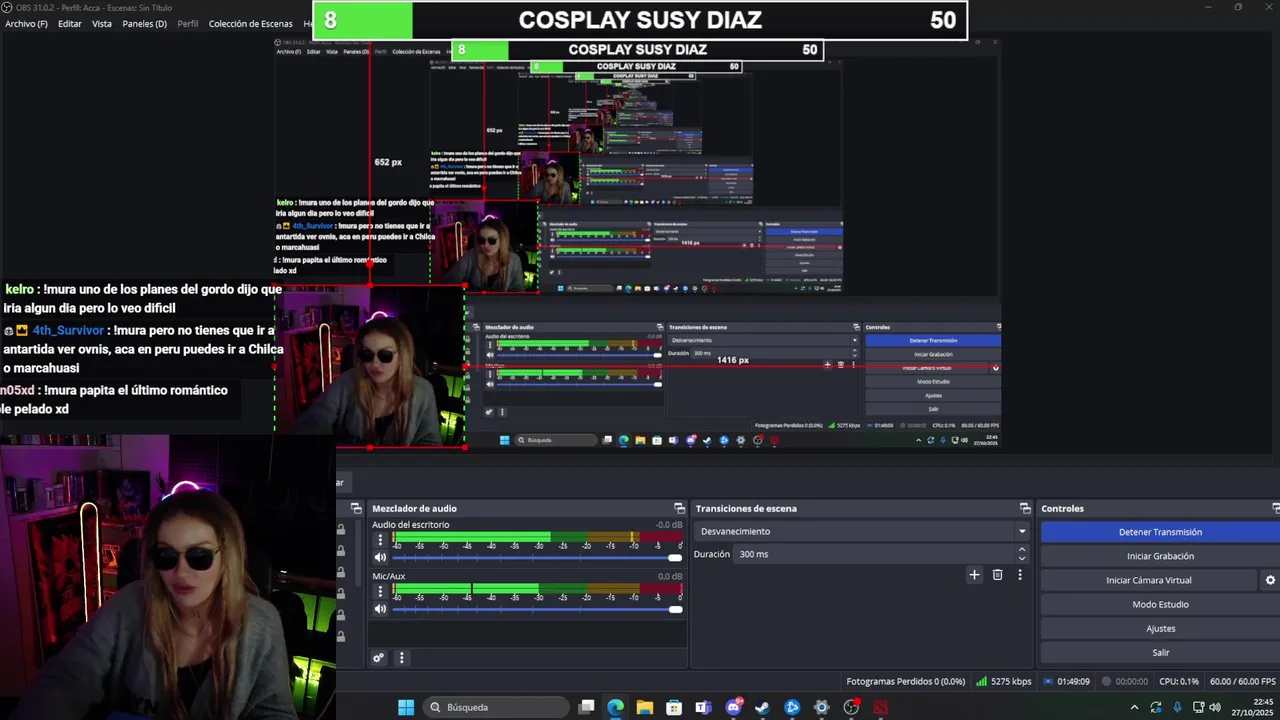This screenshot has height=720, width=1280.
Task: Open the Archivo (F) menu
Action: (x=26, y=23)
